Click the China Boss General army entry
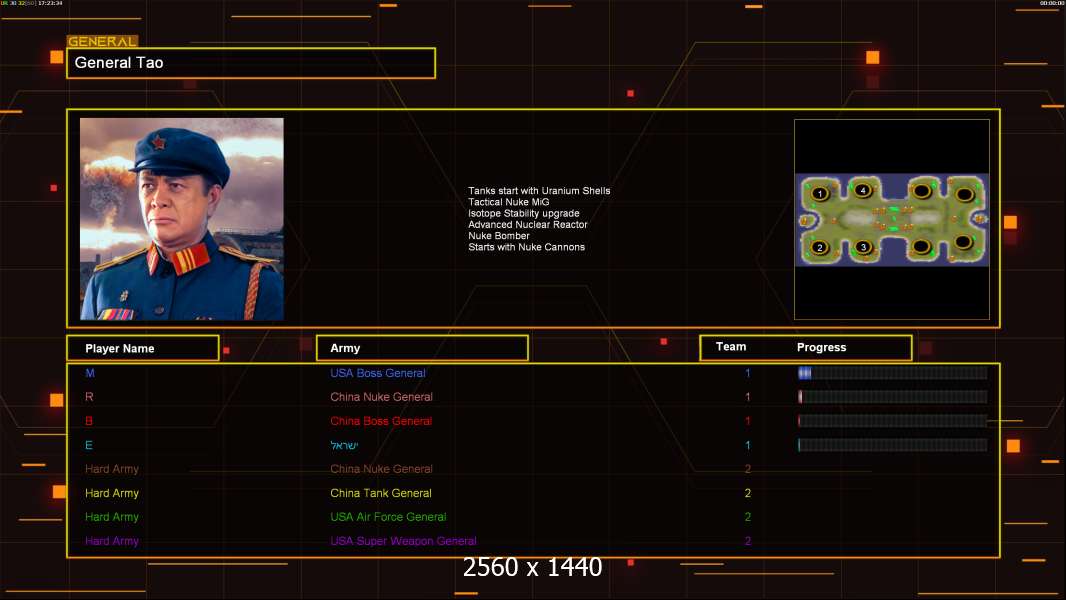Image resolution: width=1066 pixels, height=600 pixels. click(381, 421)
